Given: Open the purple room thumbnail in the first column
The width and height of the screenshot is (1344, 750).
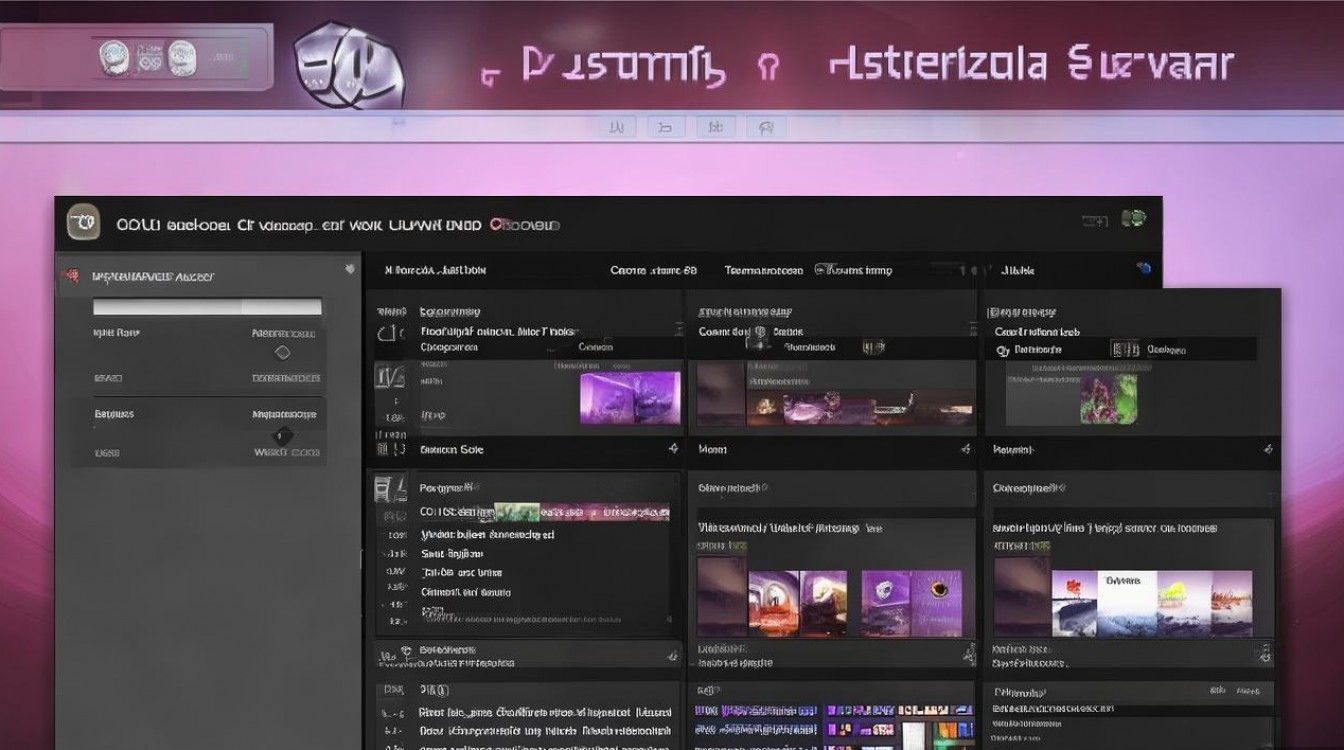Looking at the screenshot, I should tap(630, 398).
